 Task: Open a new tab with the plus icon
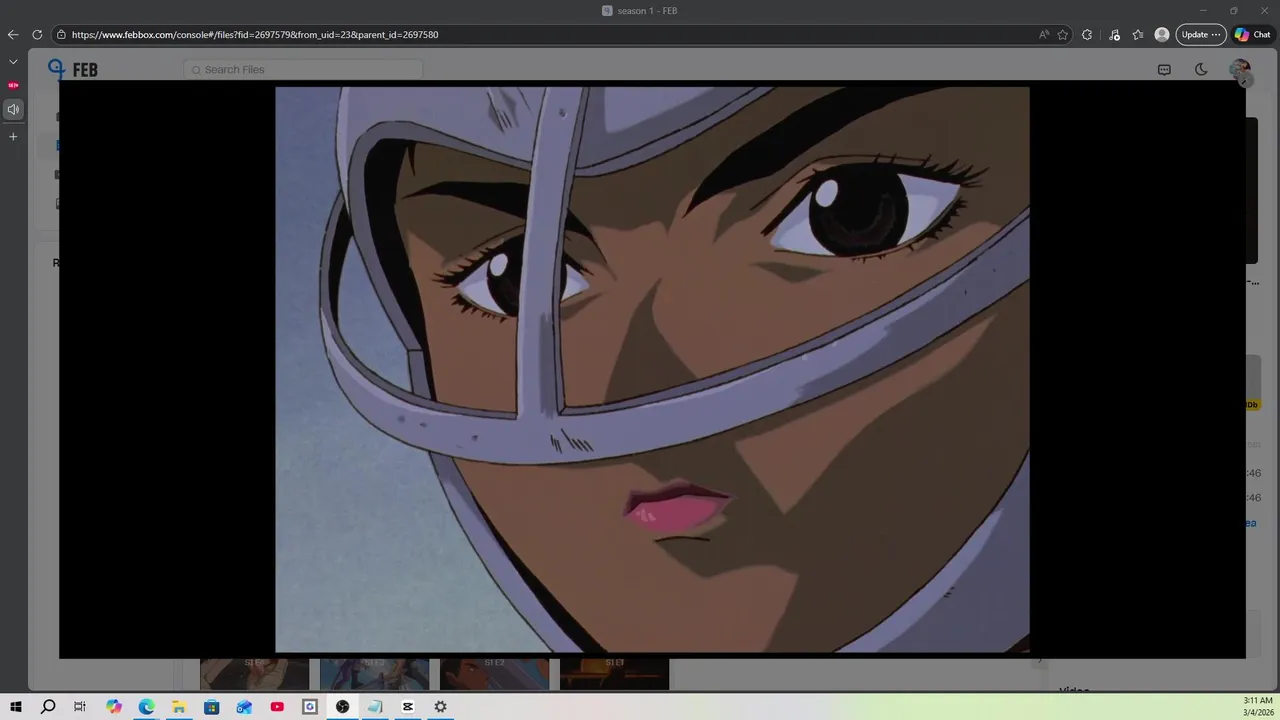click(13, 136)
